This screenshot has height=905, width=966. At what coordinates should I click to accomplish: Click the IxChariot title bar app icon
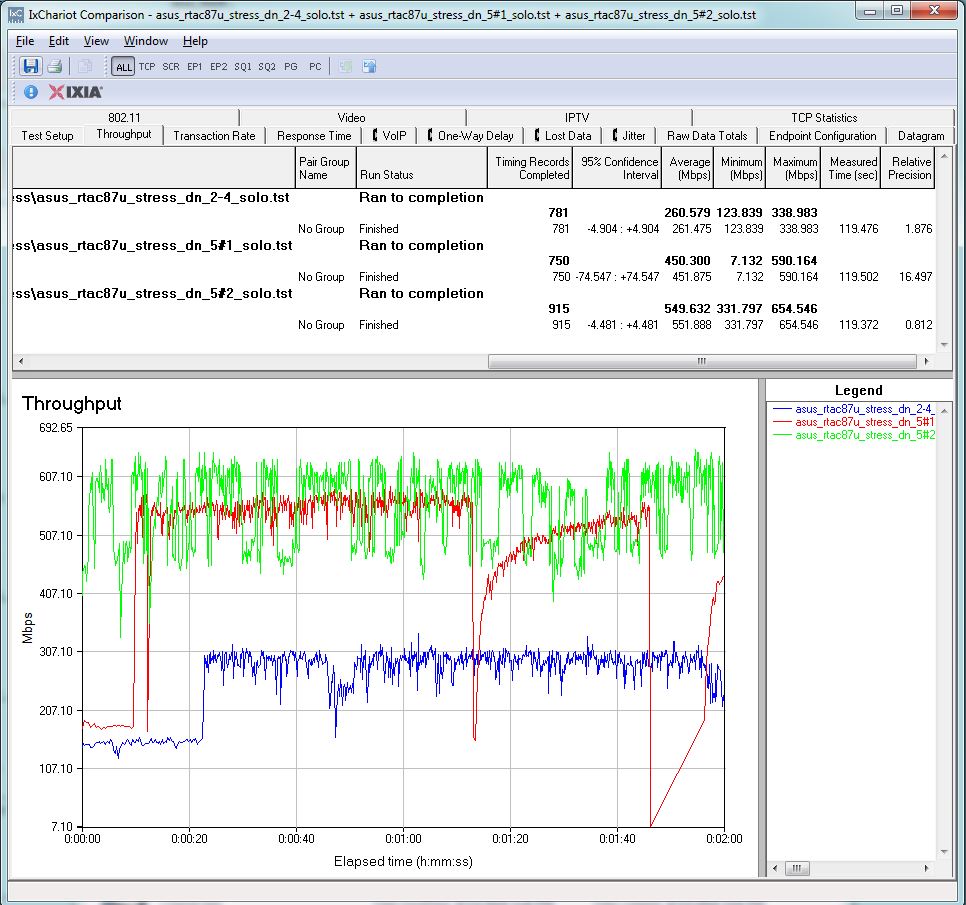(x=15, y=14)
